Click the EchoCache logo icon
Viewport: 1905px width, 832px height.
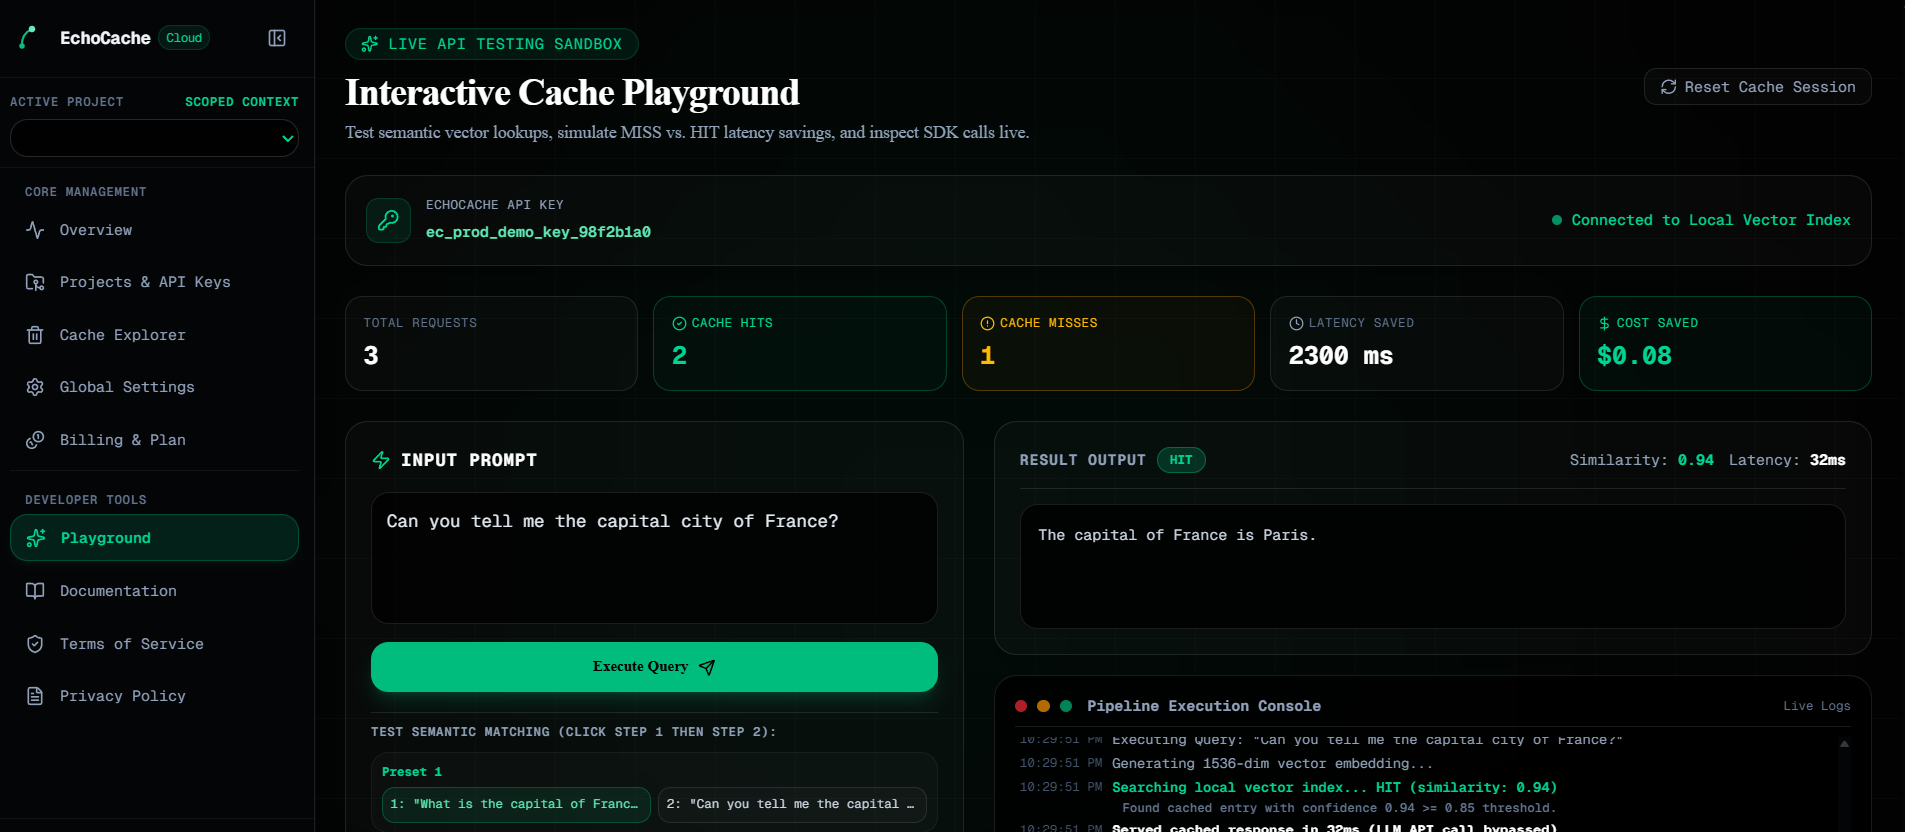click(28, 38)
